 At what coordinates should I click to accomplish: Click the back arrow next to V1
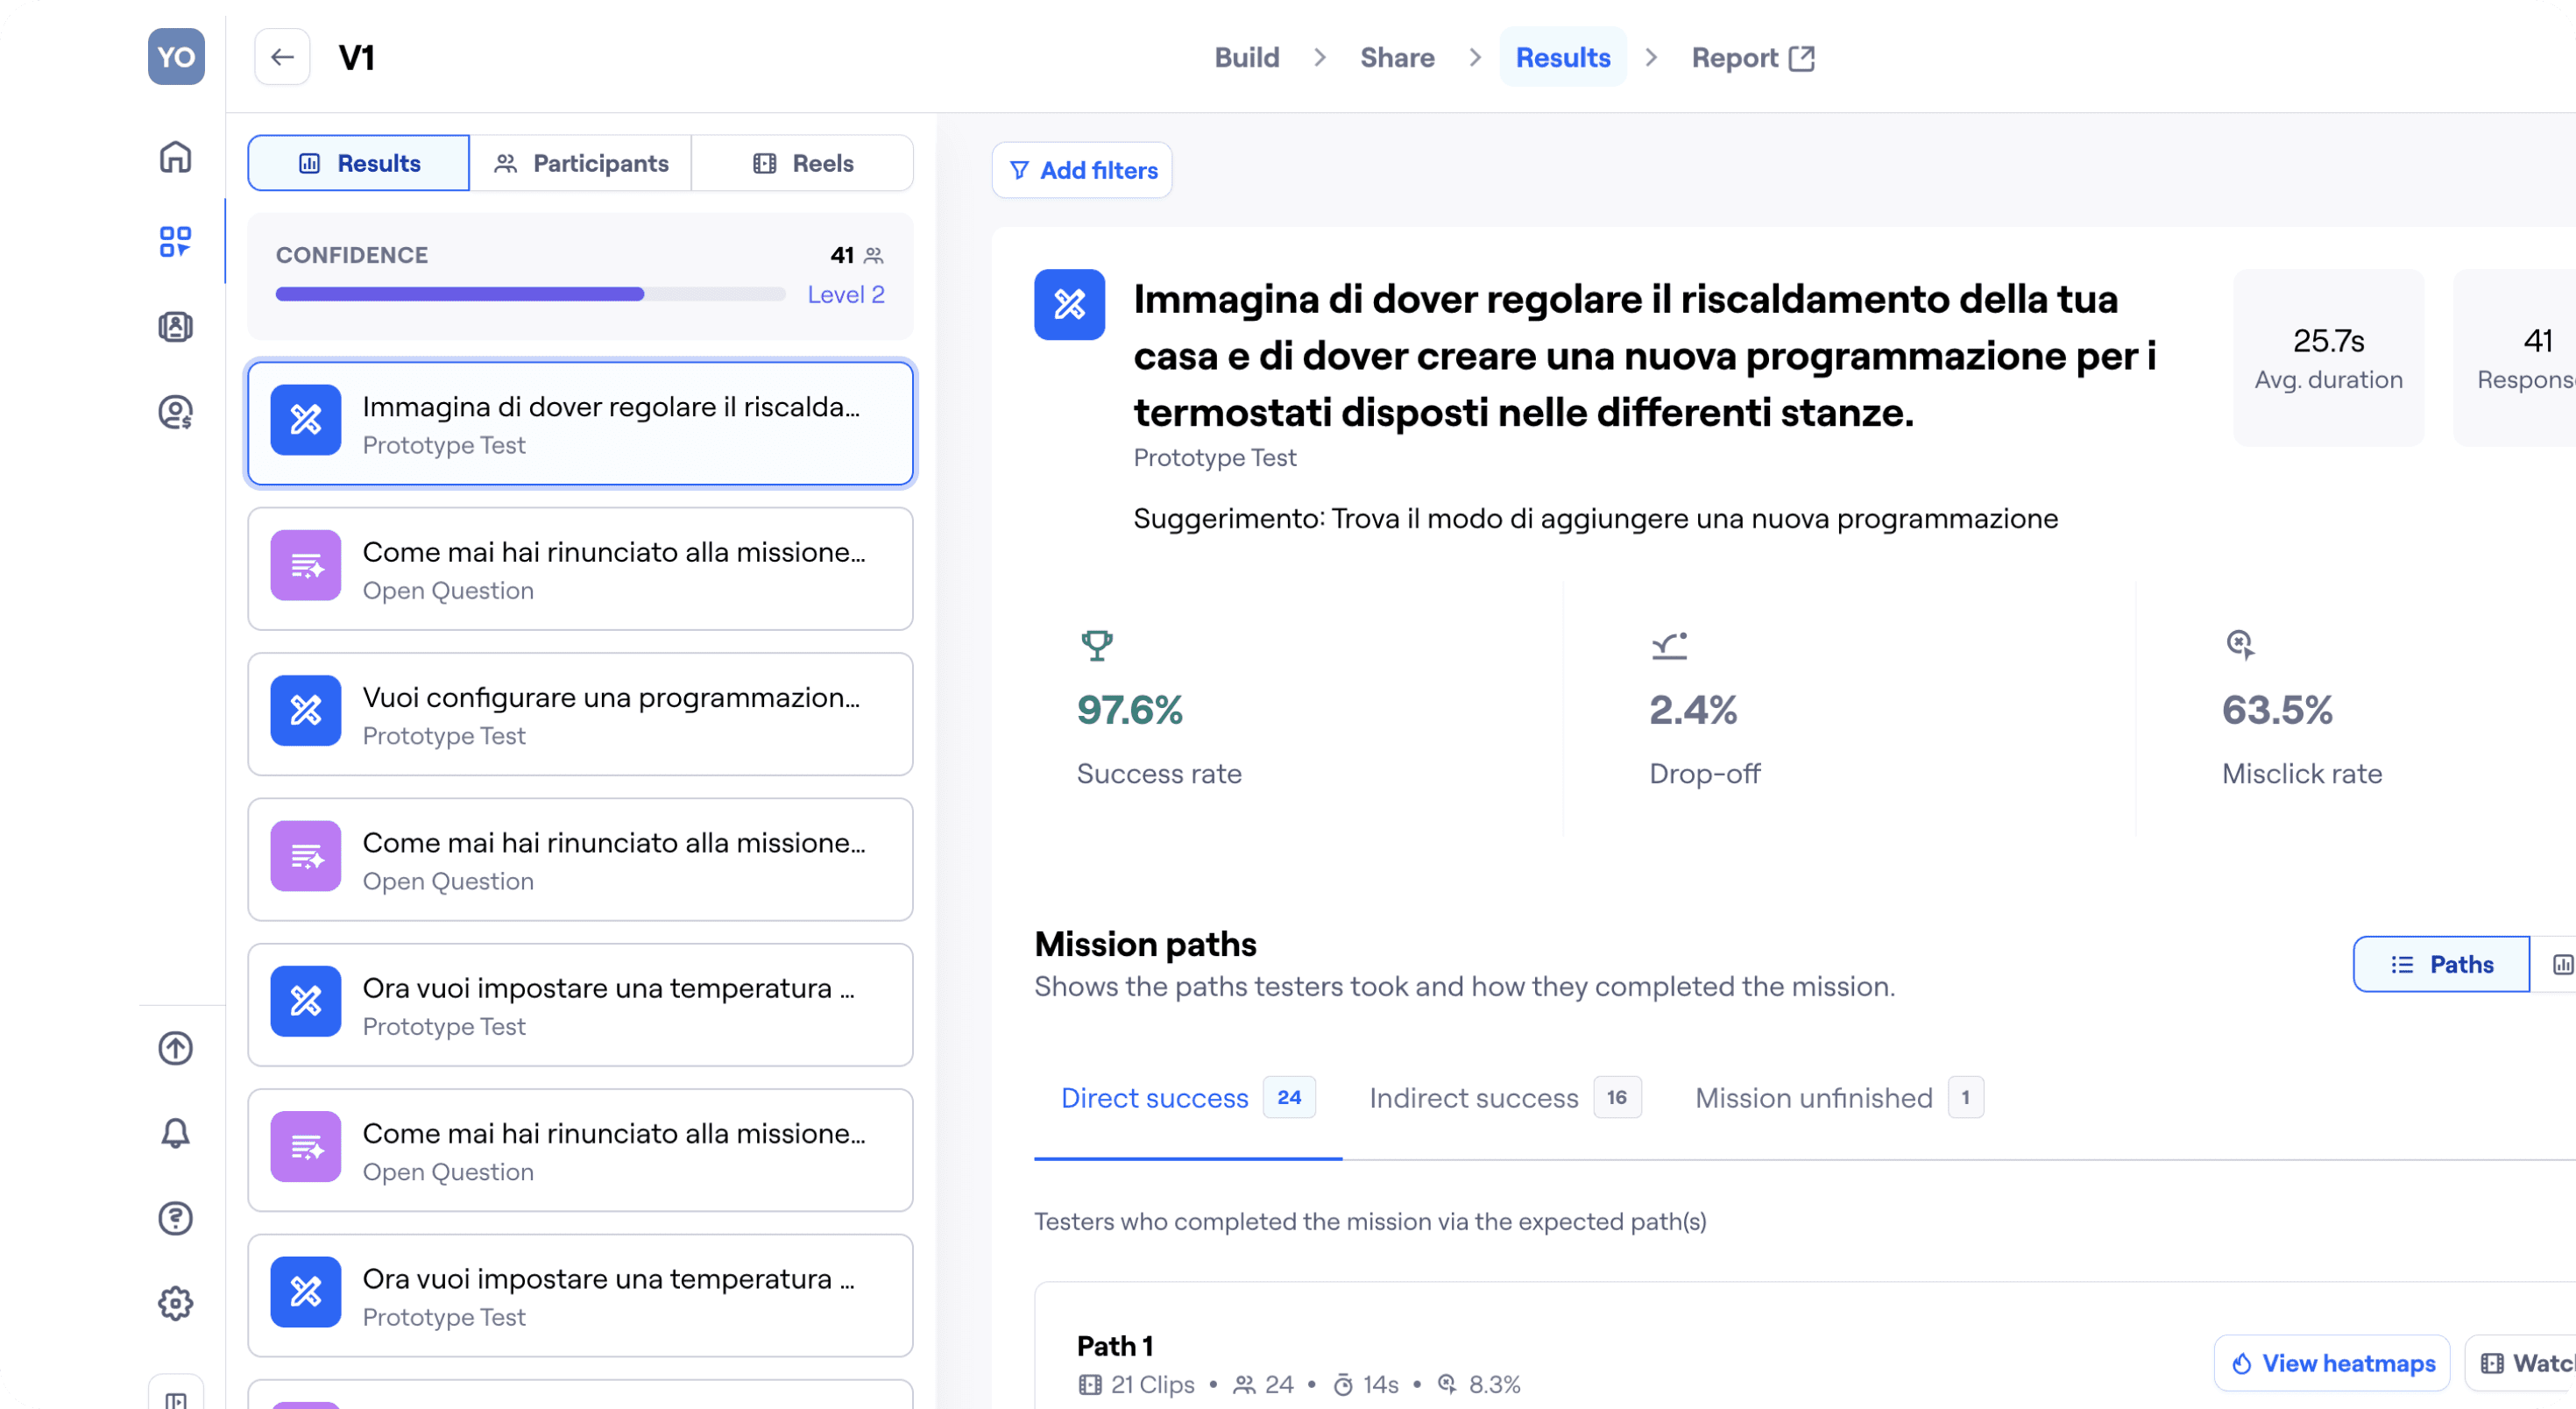tap(282, 57)
